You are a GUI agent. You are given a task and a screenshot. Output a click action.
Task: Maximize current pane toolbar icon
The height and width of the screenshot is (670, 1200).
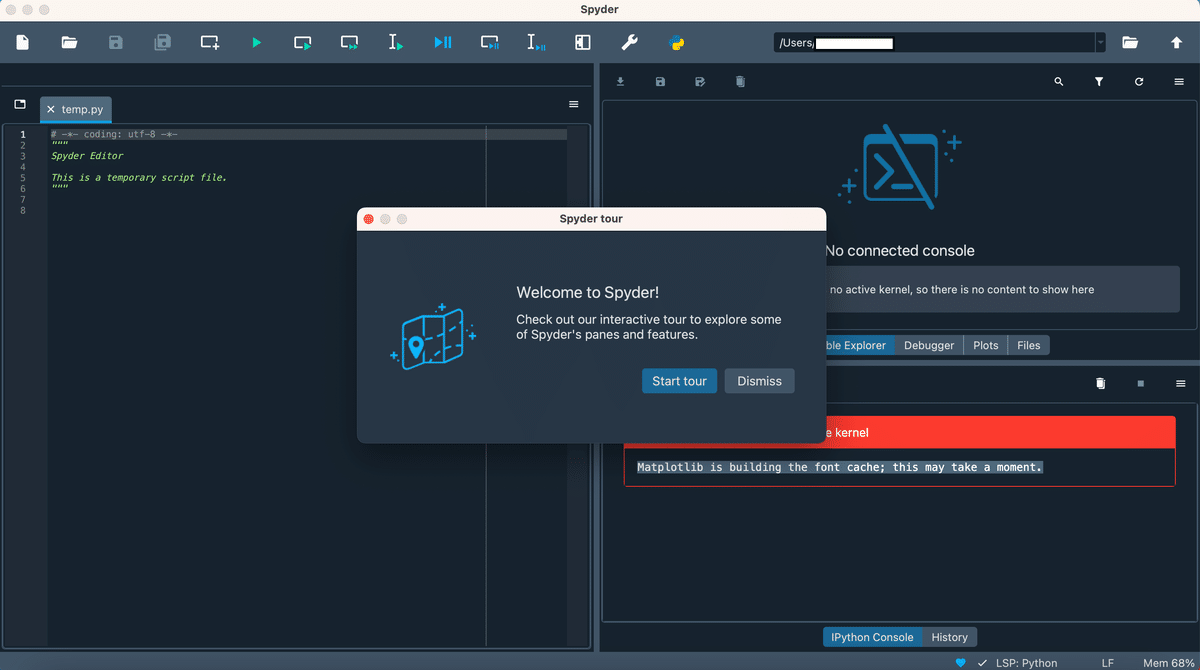point(583,42)
